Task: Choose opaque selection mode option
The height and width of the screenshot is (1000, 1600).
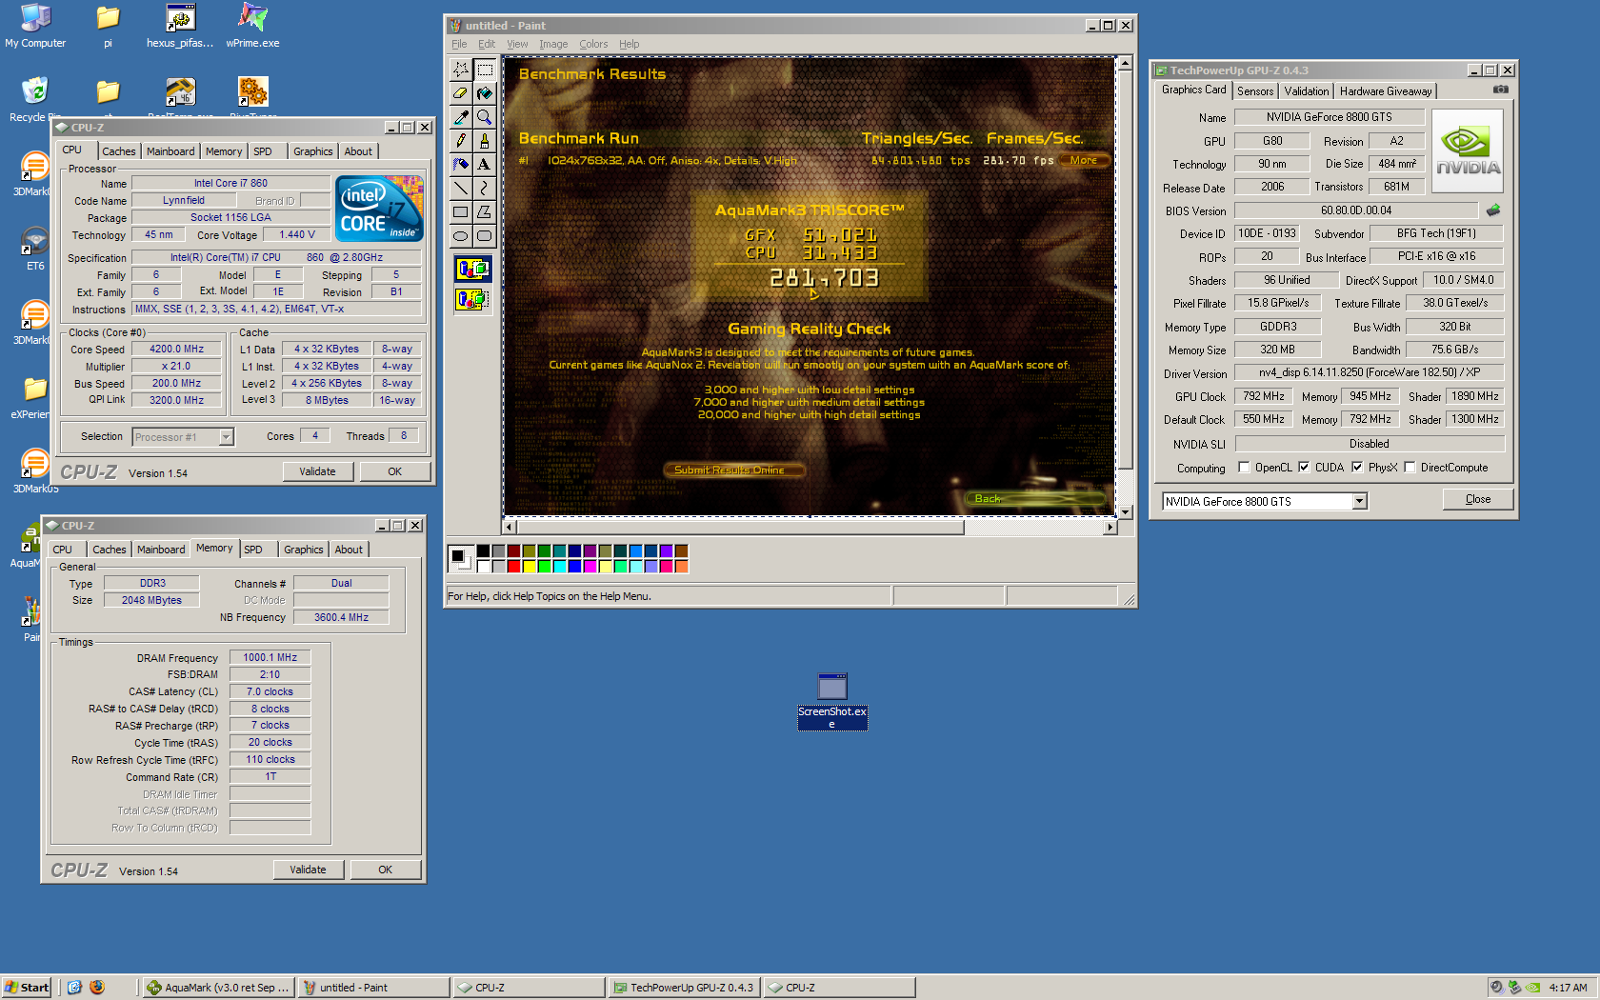Action: point(473,269)
